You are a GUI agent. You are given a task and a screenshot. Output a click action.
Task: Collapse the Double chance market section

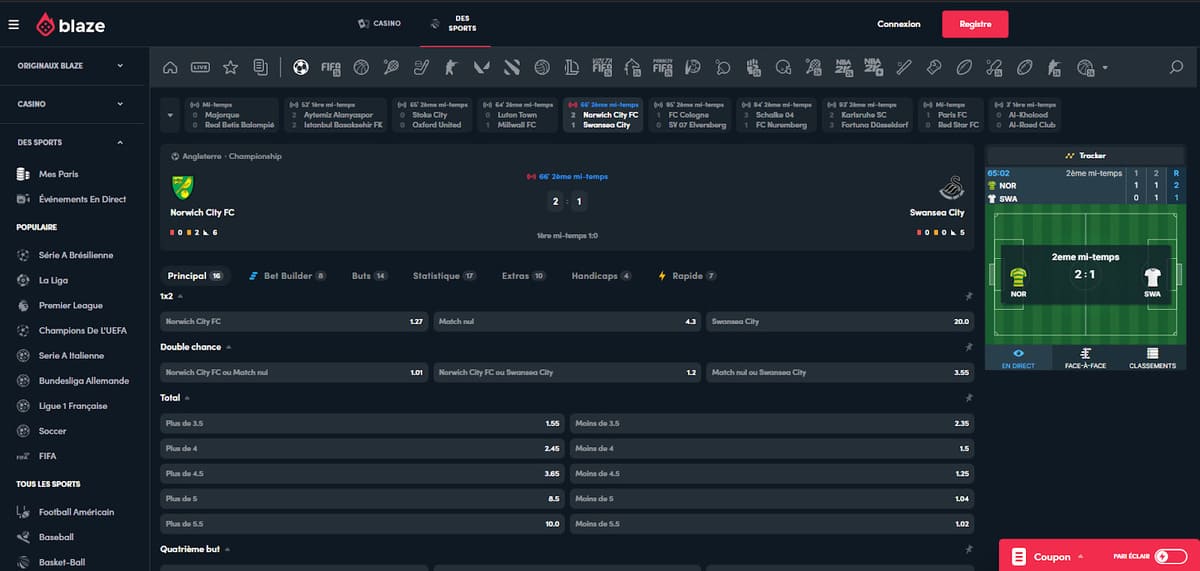click(229, 347)
